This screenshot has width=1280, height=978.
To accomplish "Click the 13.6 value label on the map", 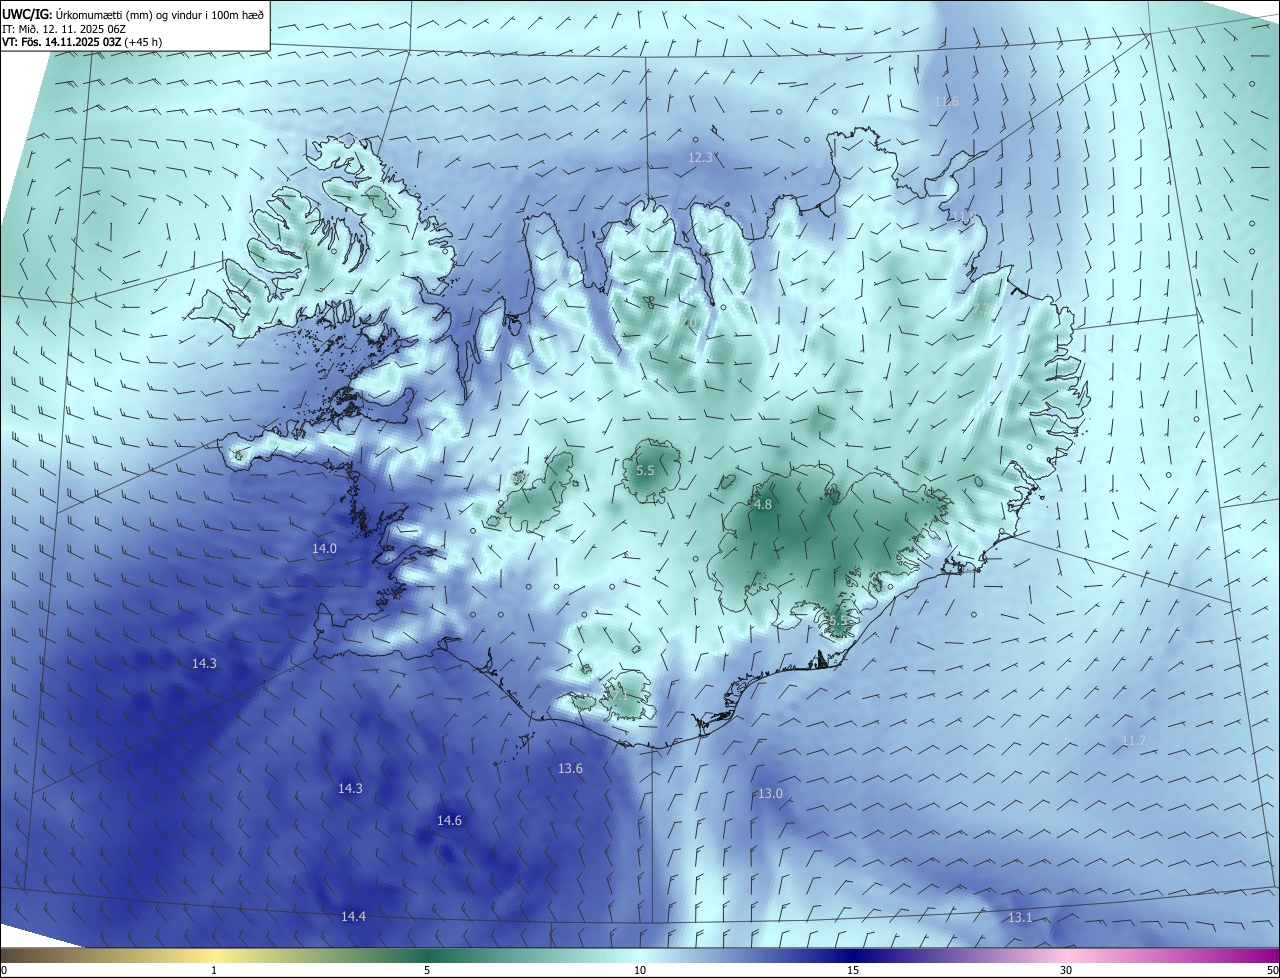I will [570, 769].
